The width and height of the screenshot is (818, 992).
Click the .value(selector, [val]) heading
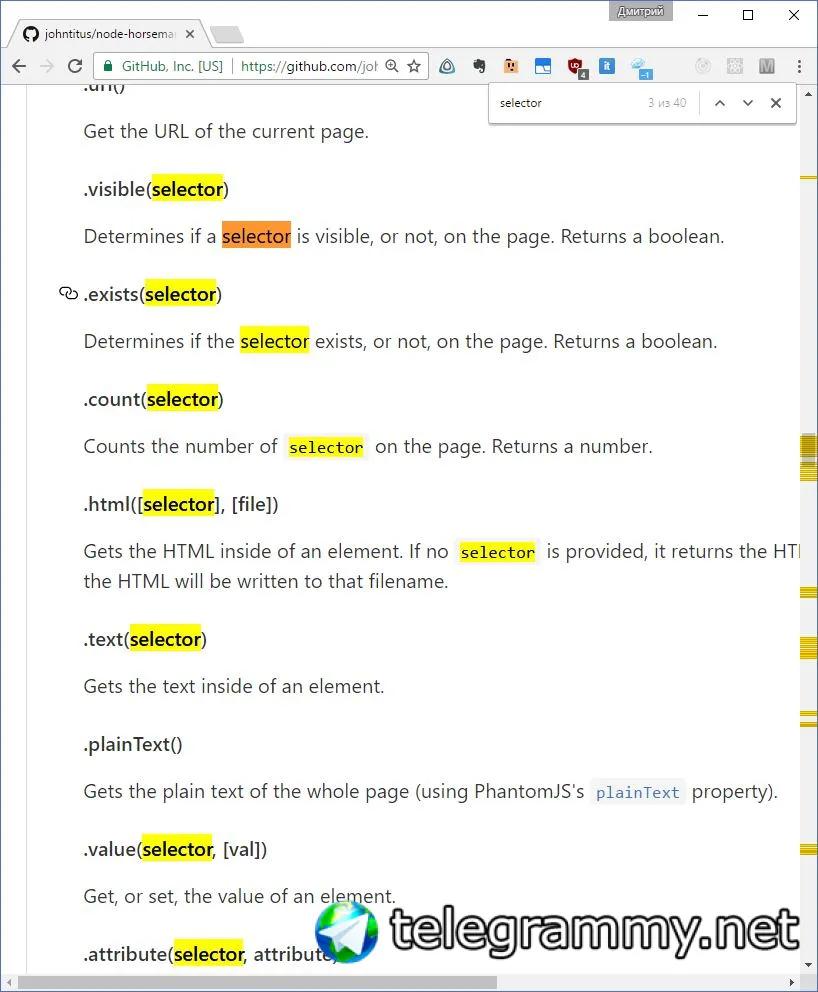point(175,850)
